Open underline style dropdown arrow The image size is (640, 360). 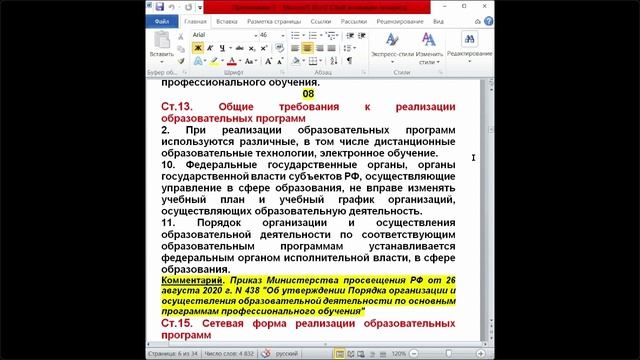230,48
